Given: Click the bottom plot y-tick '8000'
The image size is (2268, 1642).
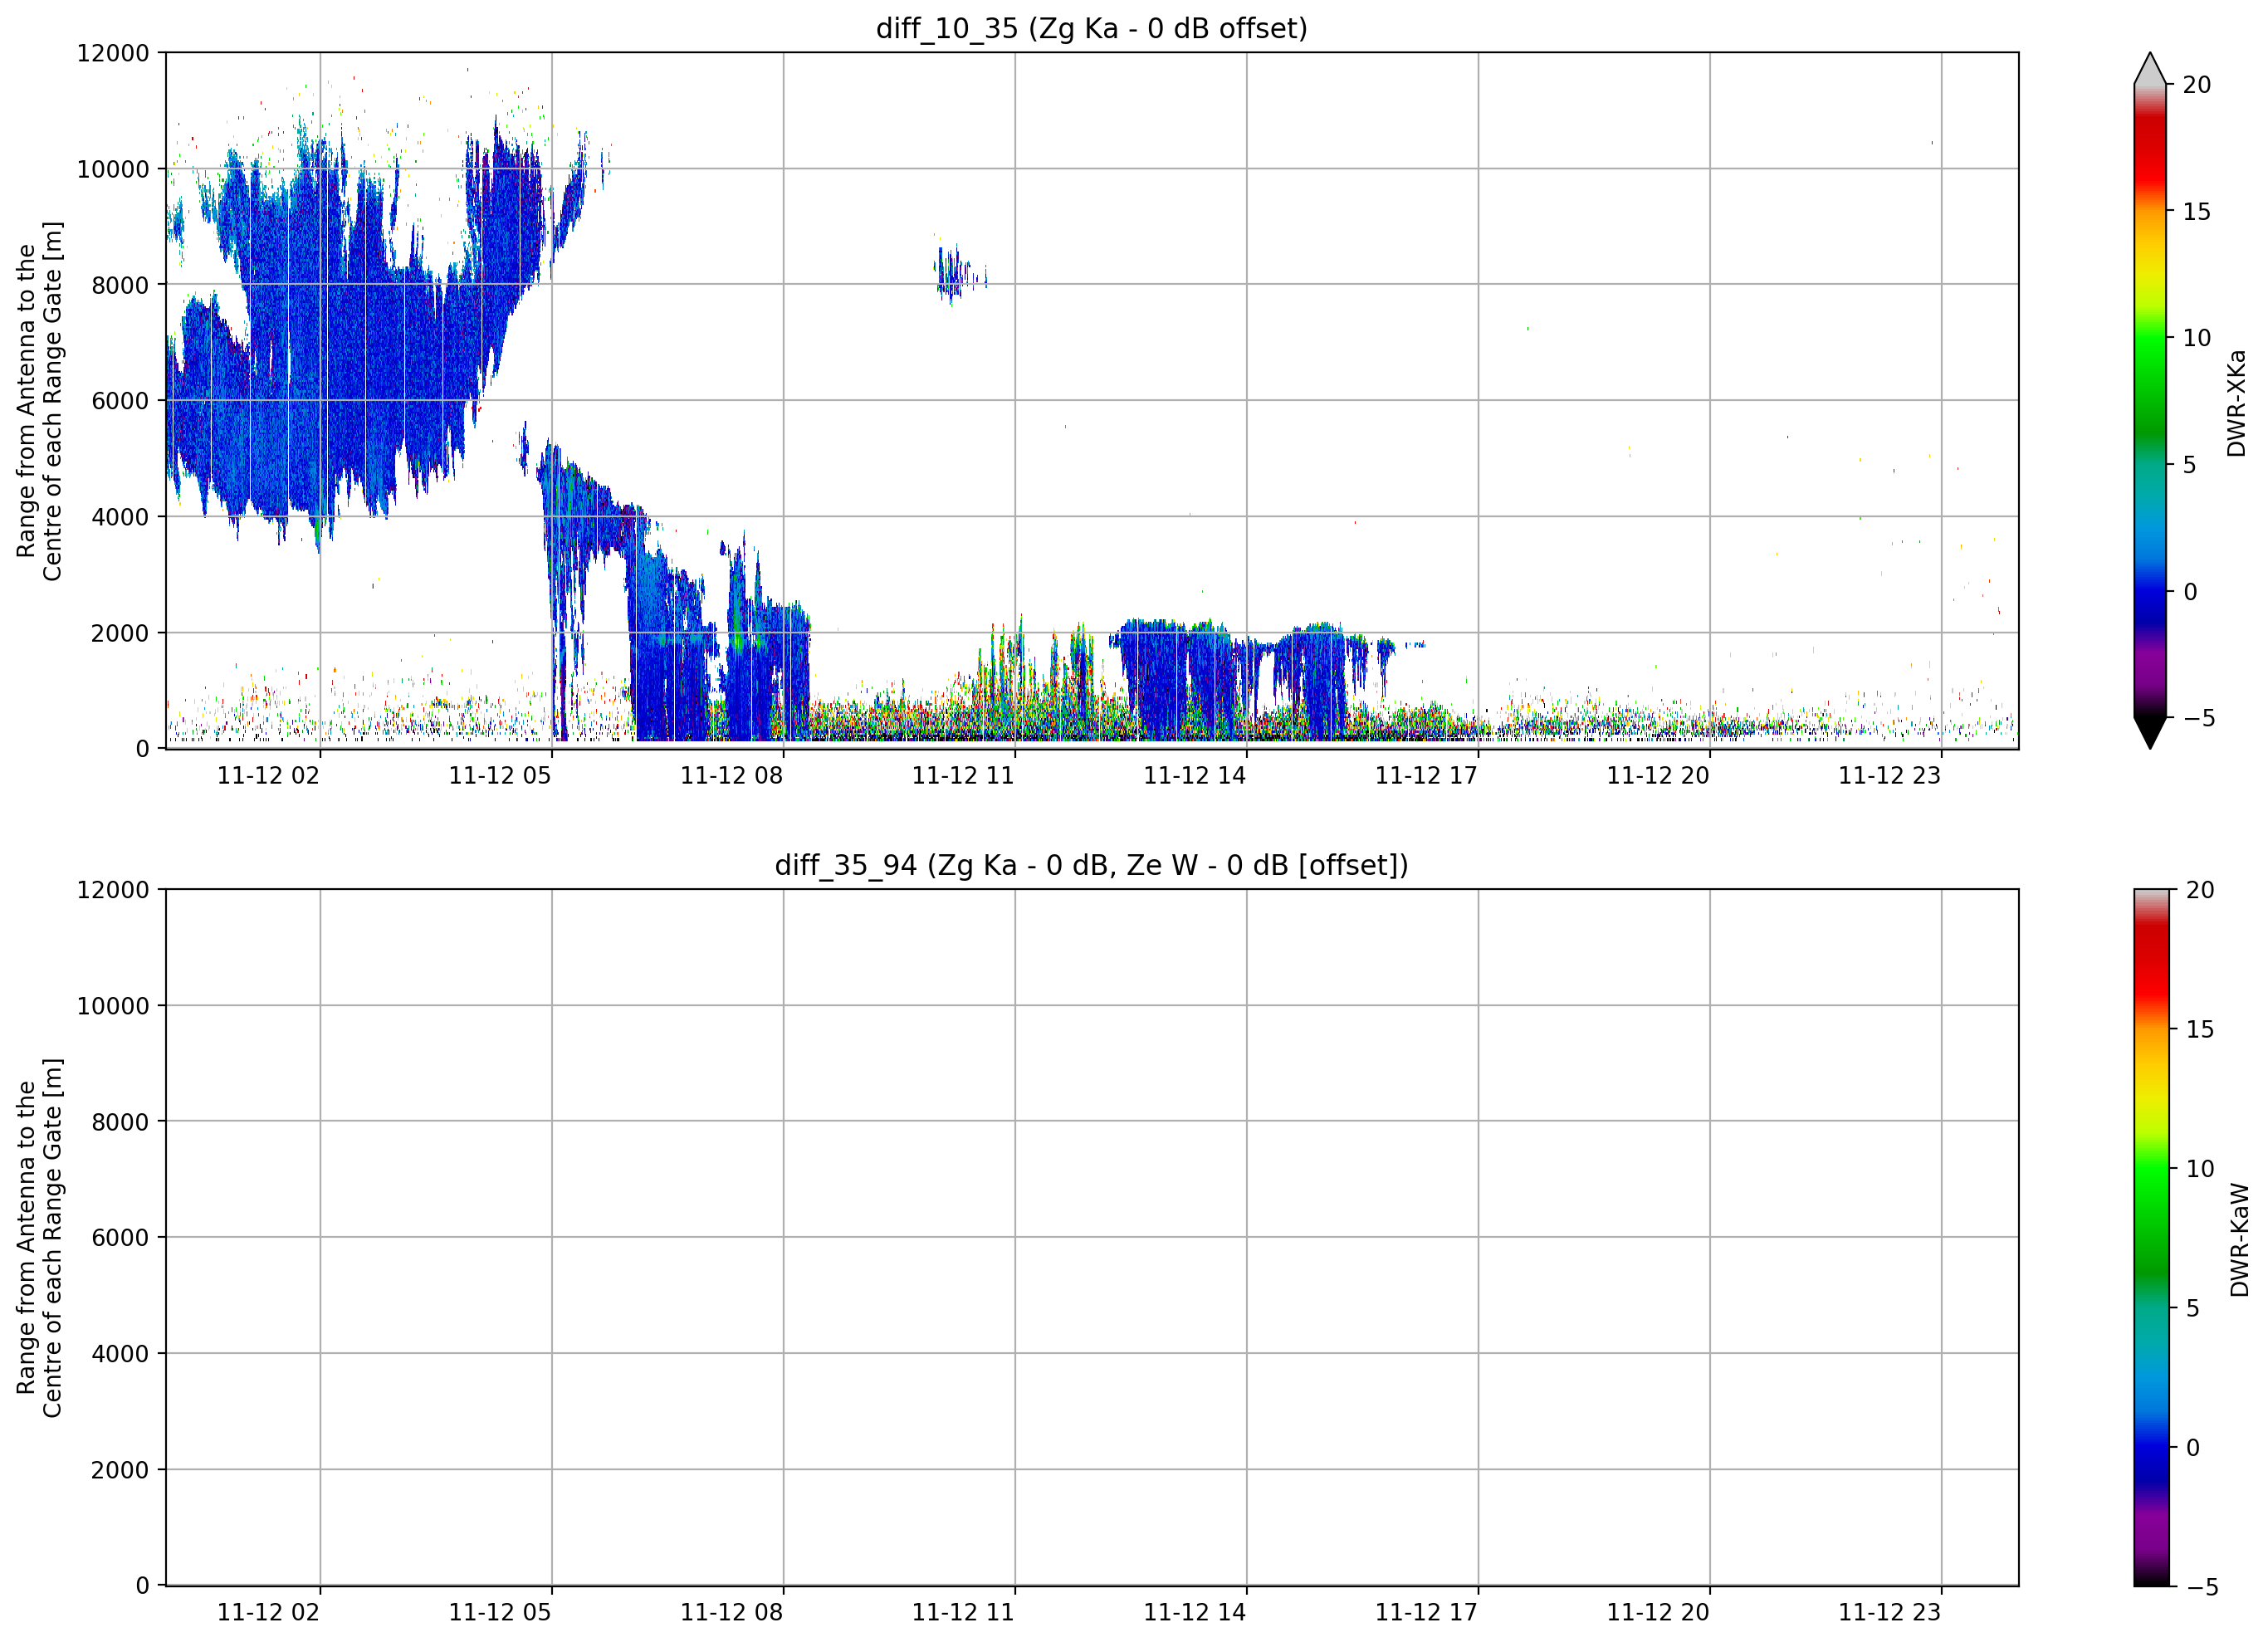Looking at the screenshot, I should 120,1122.
